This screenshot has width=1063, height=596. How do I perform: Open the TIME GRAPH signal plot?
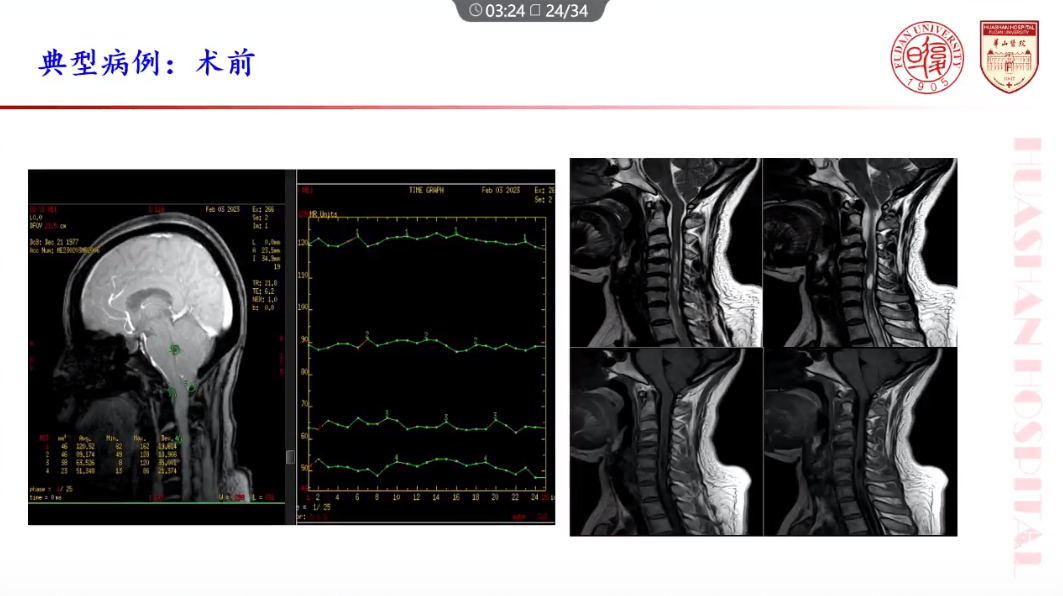426,347
